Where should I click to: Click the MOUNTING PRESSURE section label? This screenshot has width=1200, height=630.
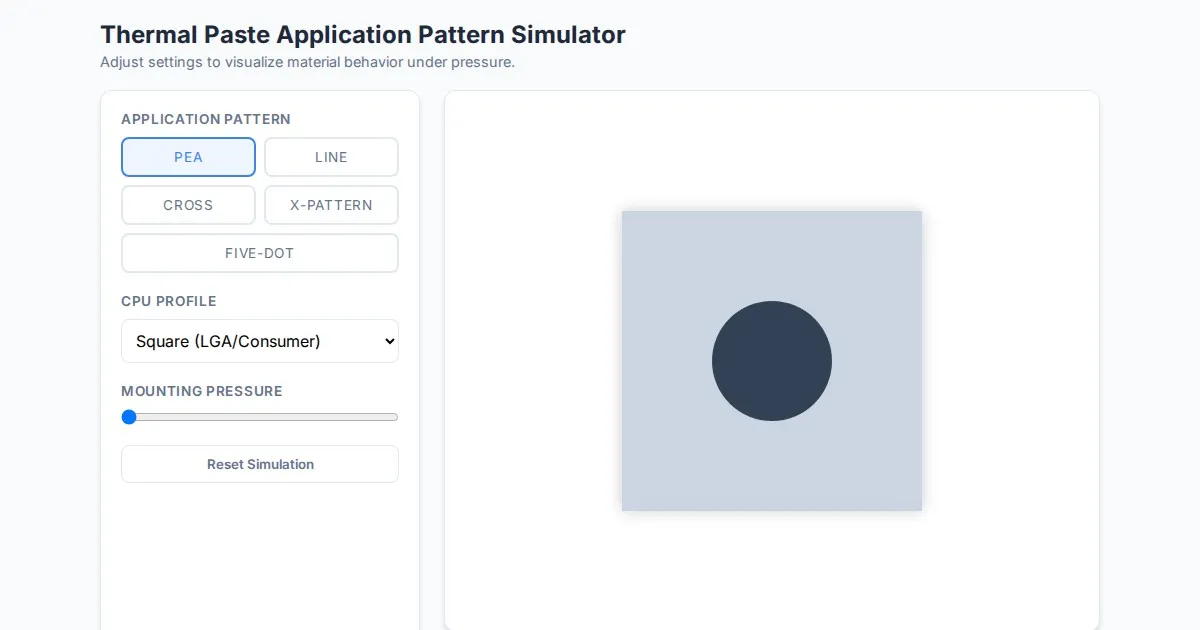[x=202, y=391]
